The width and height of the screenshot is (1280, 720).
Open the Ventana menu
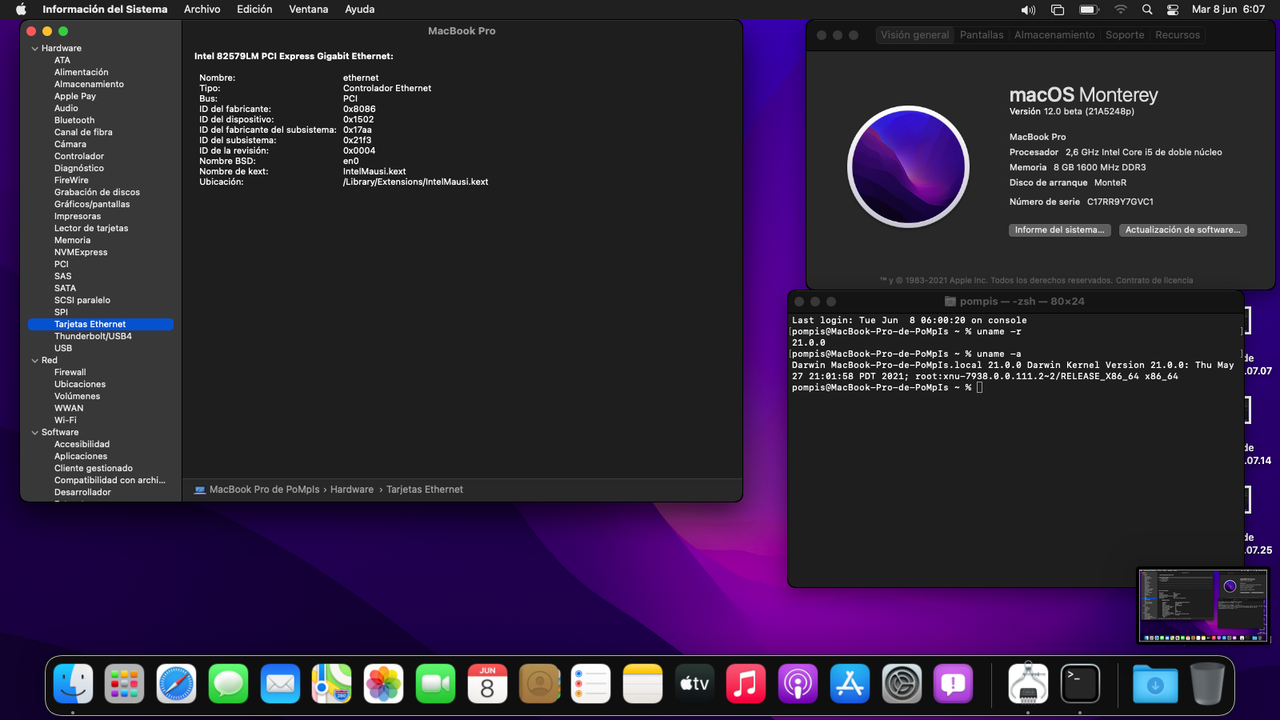tap(308, 9)
